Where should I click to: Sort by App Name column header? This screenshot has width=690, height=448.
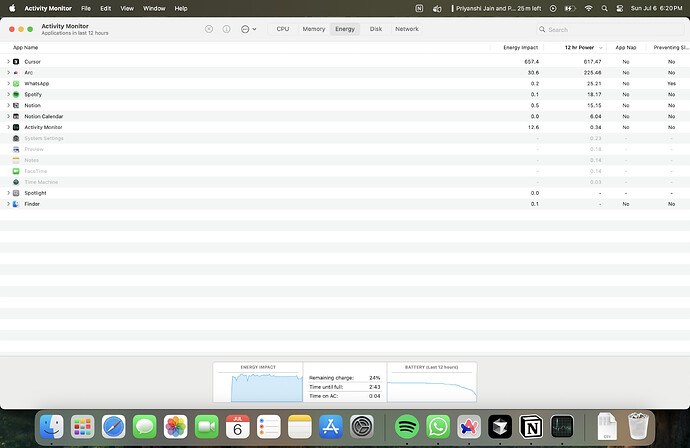click(26, 48)
